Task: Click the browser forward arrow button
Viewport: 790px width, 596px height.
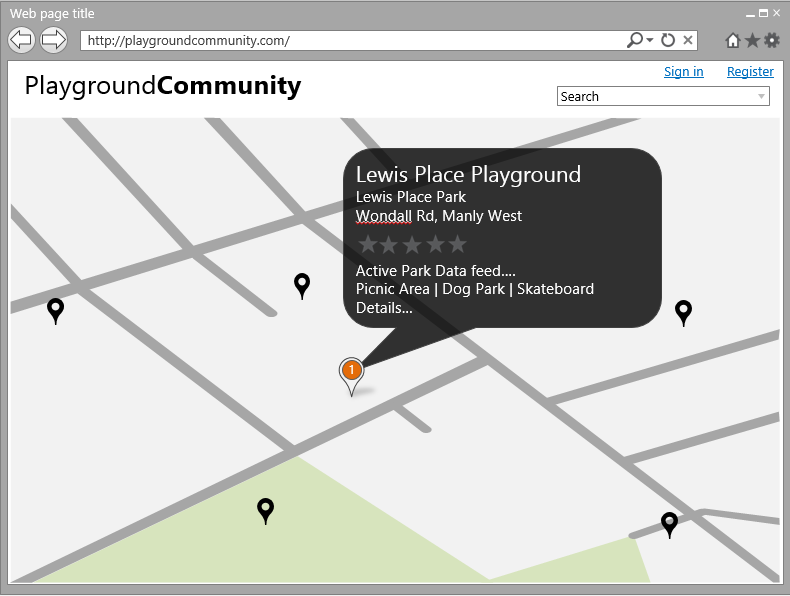Action: [54, 40]
